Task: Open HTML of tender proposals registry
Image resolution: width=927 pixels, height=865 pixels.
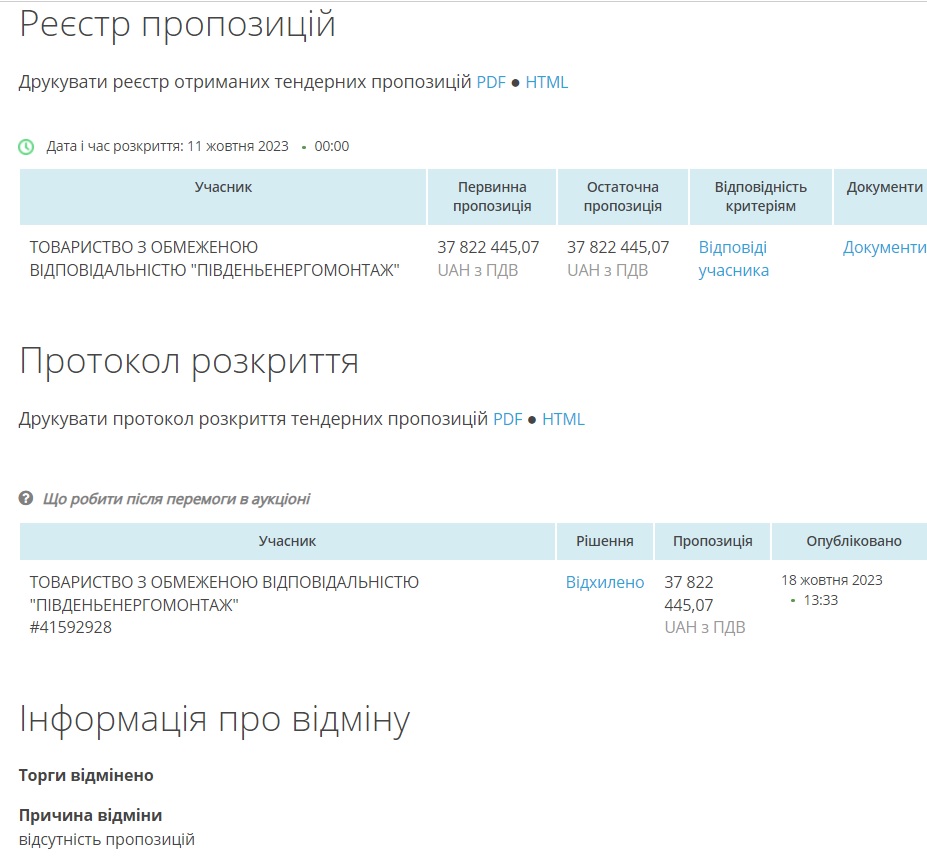Action: 547,82
